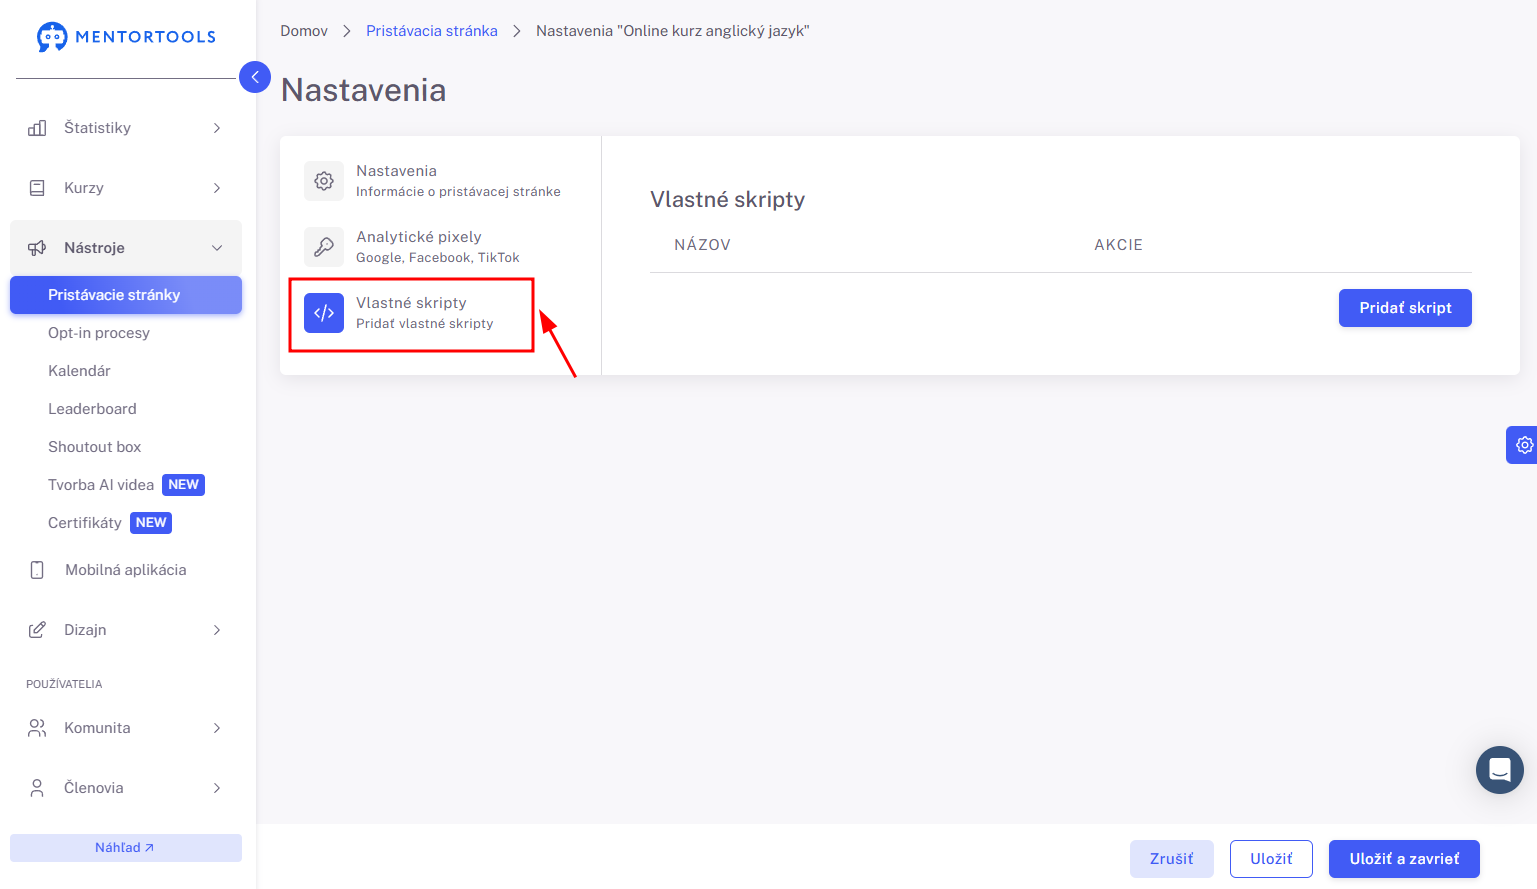Image resolution: width=1537 pixels, height=889 pixels.
Task: Click the code icon for Vlastné skripty
Action: click(324, 313)
